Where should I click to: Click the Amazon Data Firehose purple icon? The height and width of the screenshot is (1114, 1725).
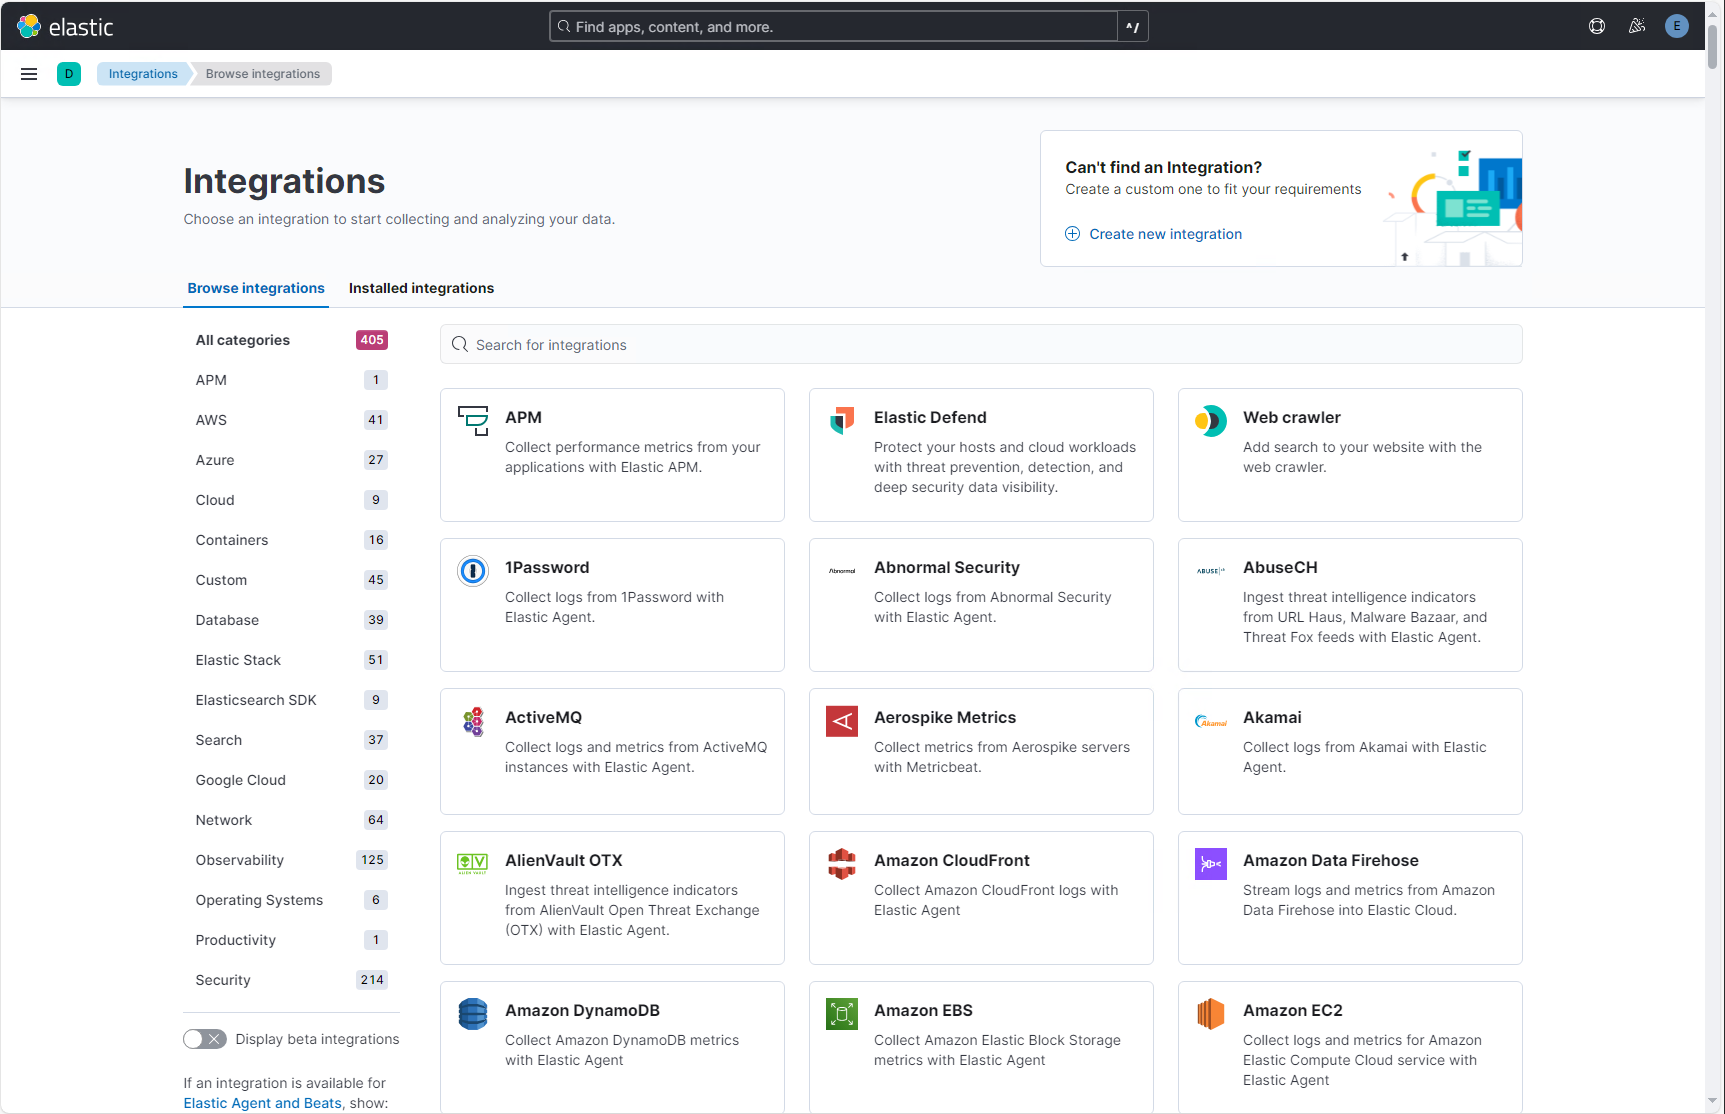point(1211,863)
